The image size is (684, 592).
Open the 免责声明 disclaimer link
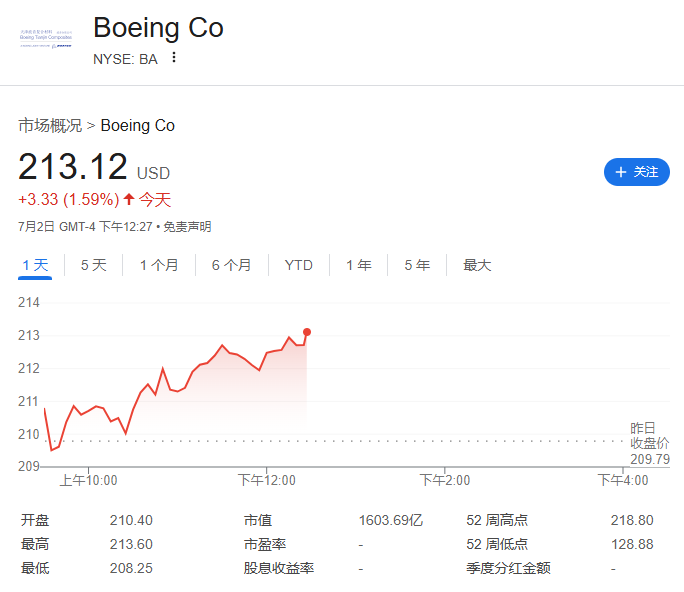coord(187,227)
